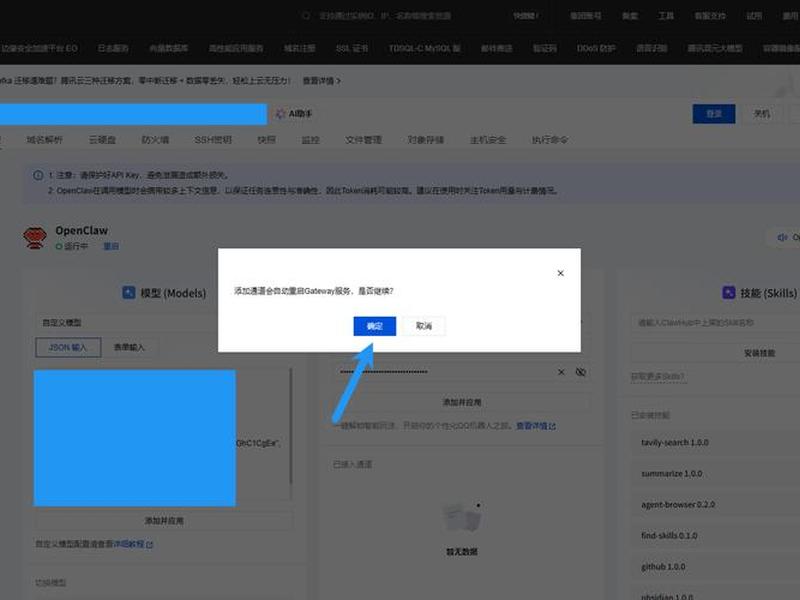Click the 重启 link under OpenClaw
Image resolution: width=800 pixels, height=600 pixels.
click(111, 246)
